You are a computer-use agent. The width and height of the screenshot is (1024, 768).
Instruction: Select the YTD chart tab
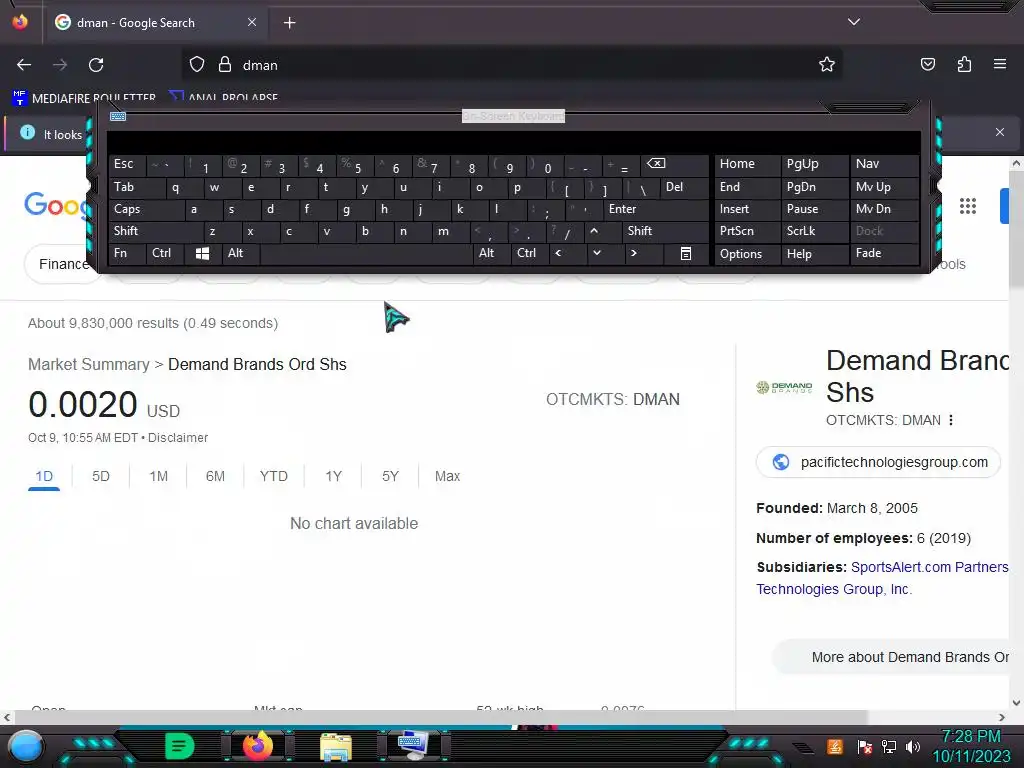[273, 476]
